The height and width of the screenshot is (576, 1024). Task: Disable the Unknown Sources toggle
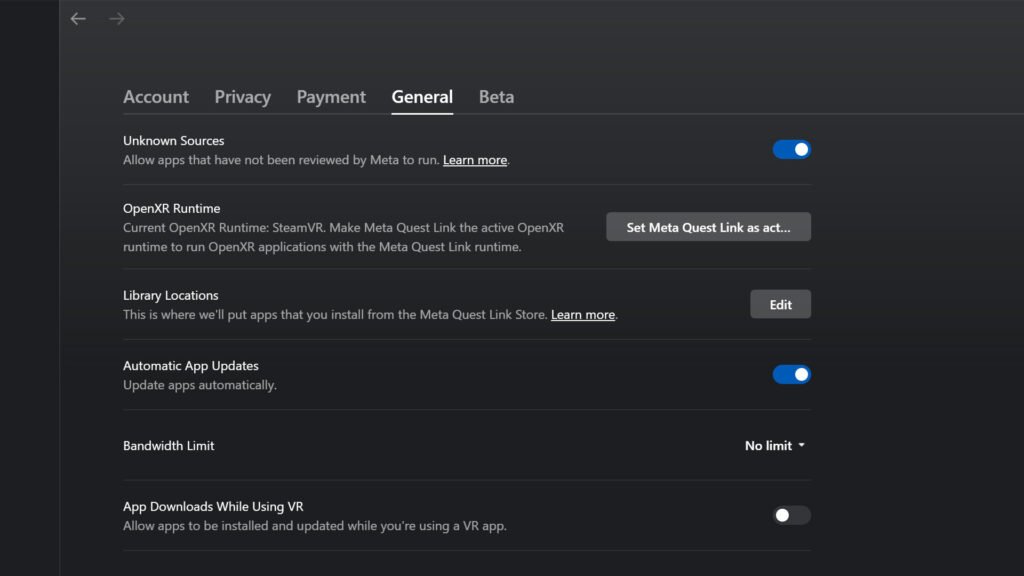792,150
